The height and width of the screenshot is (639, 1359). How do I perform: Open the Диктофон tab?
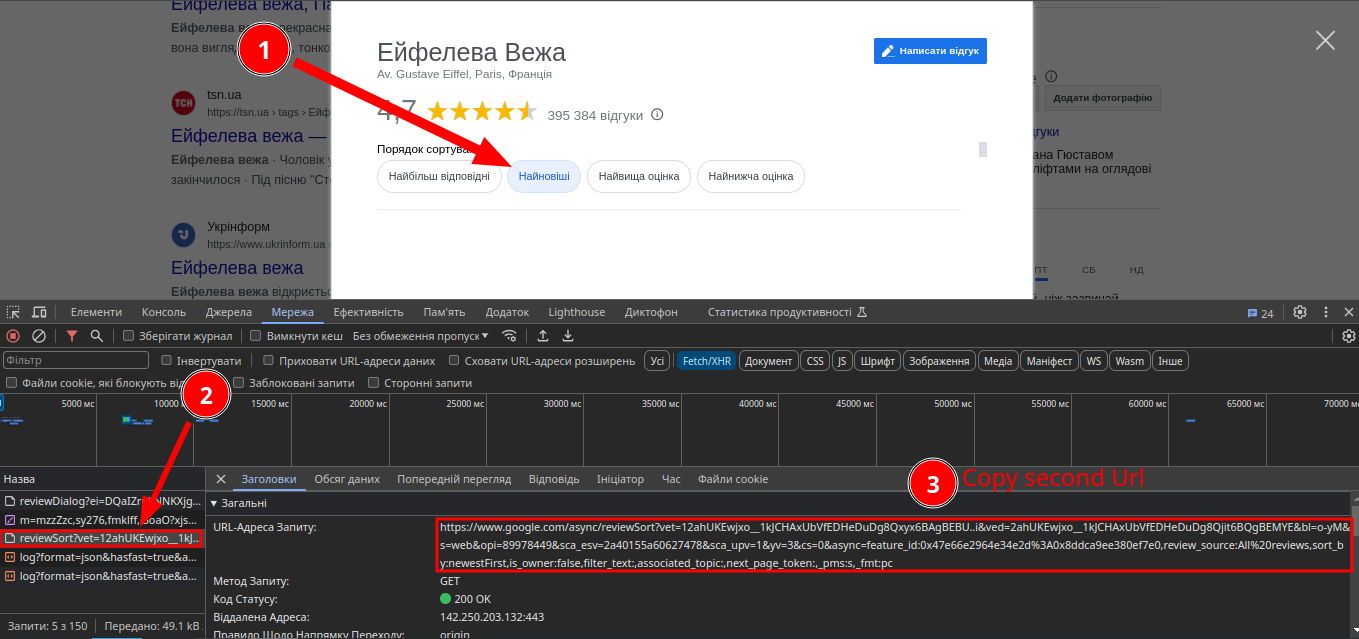651,312
